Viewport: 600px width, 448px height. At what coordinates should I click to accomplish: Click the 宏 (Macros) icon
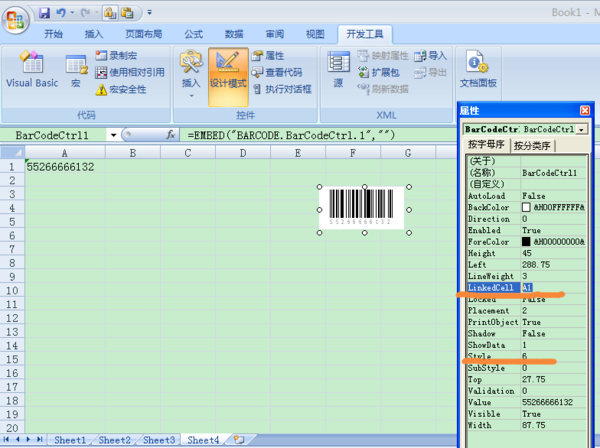tap(76, 70)
